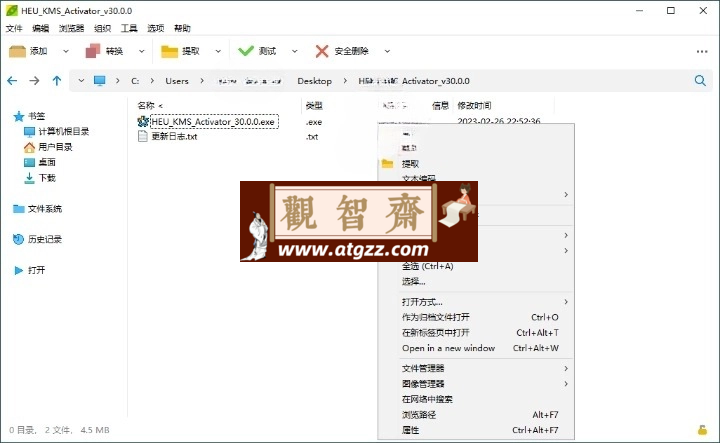720x443 pixels.
Task: Open the Convert (转换) dropdown arrow
Action: tap(141, 51)
